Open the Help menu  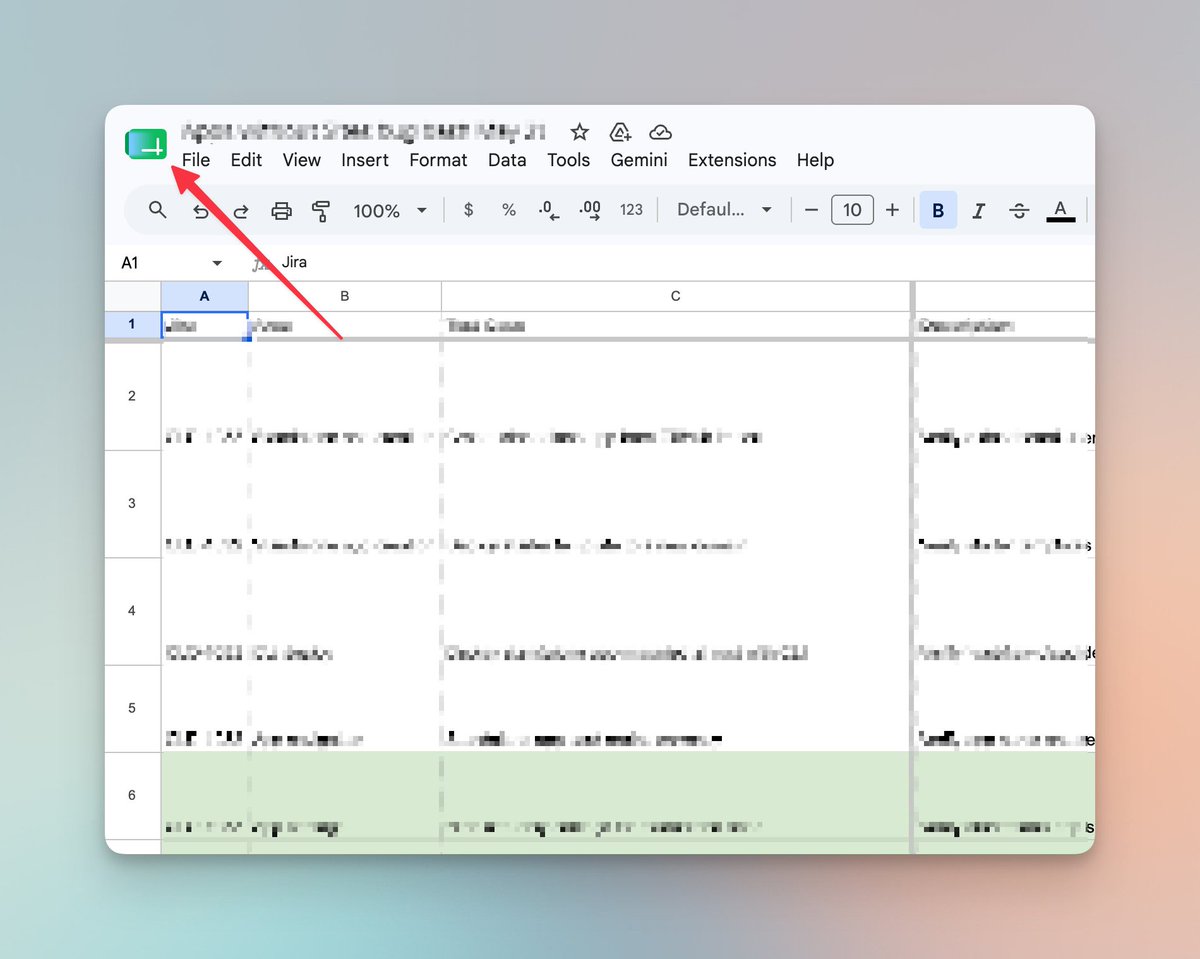point(815,160)
